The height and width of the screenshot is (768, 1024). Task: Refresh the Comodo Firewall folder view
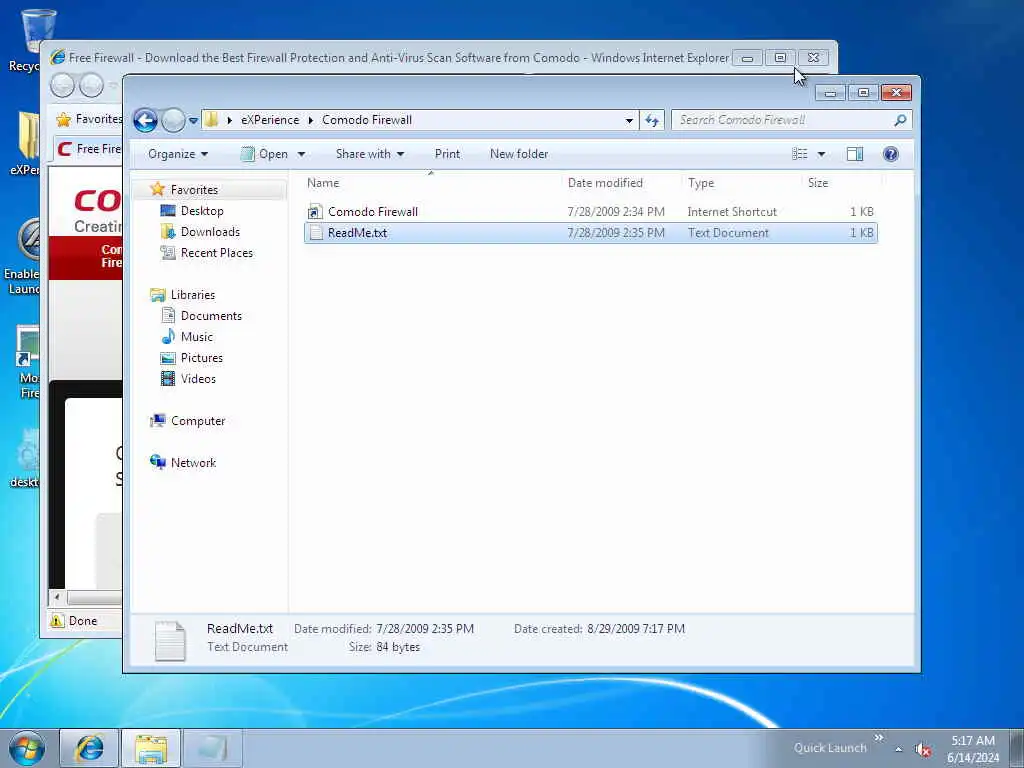(652, 120)
